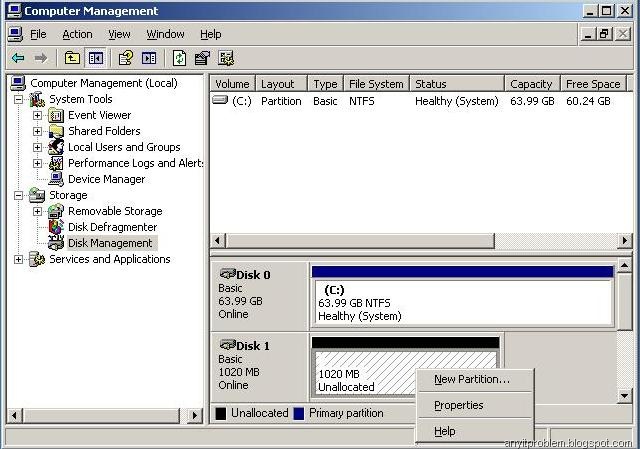The image size is (640, 449).
Task: Expand Local Users and Groups node
Action: click(37, 147)
